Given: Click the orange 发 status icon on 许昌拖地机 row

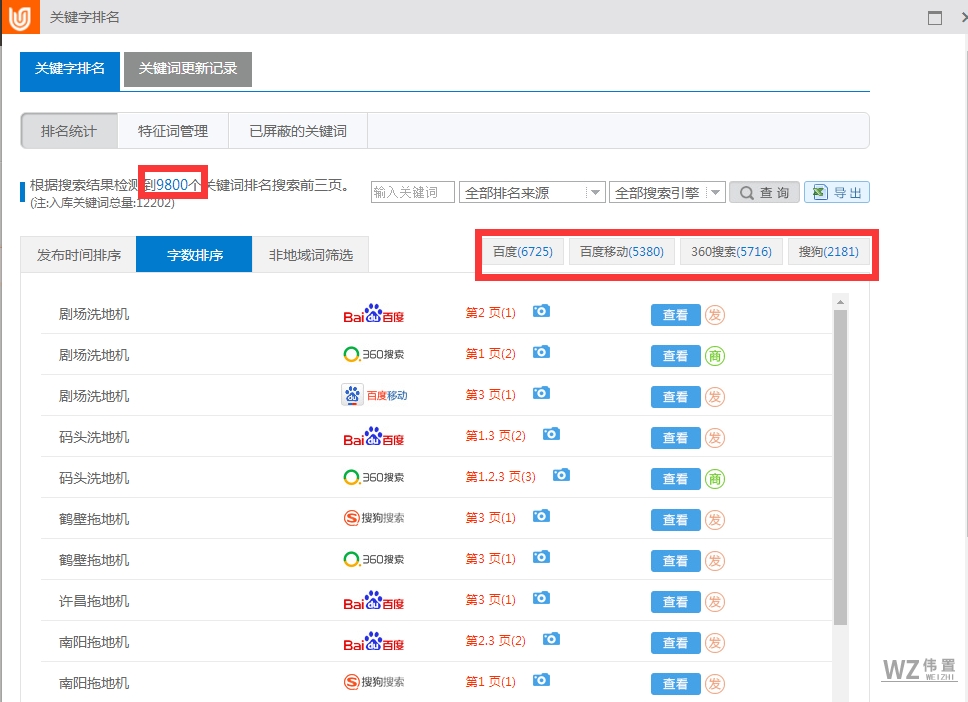Looking at the screenshot, I should coord(715,601).
